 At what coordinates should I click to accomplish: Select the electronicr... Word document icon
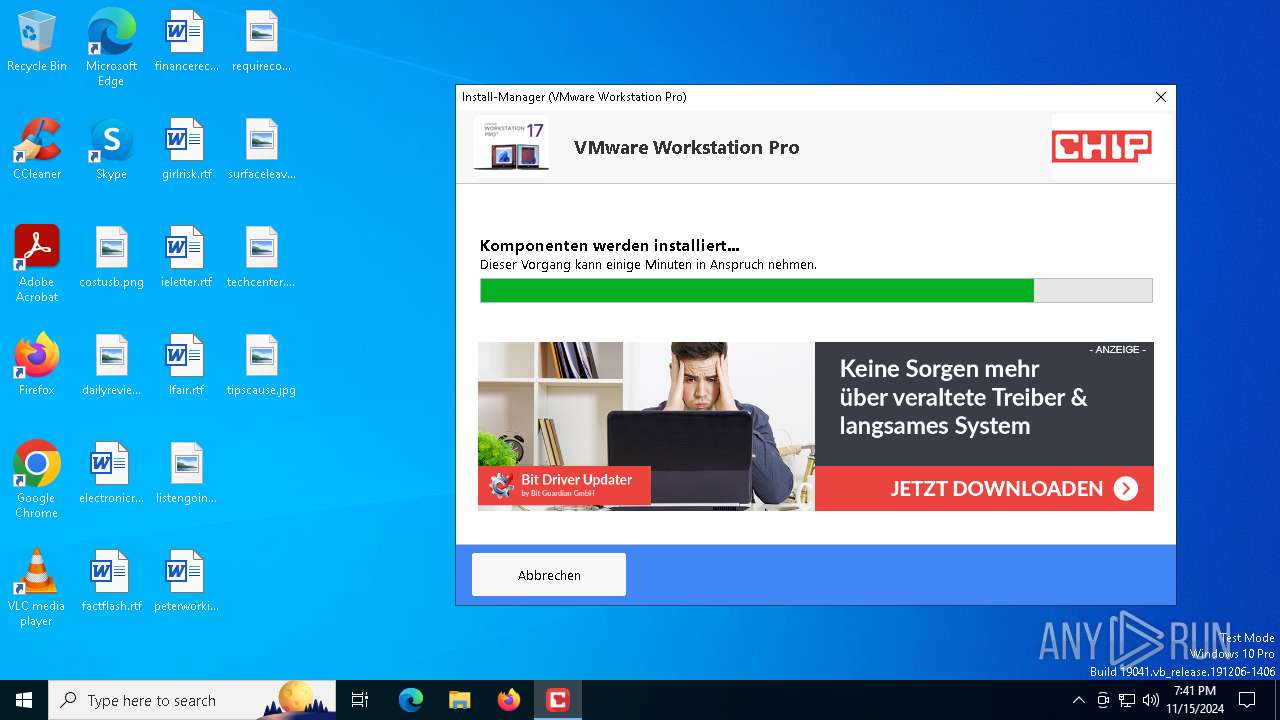111,473
